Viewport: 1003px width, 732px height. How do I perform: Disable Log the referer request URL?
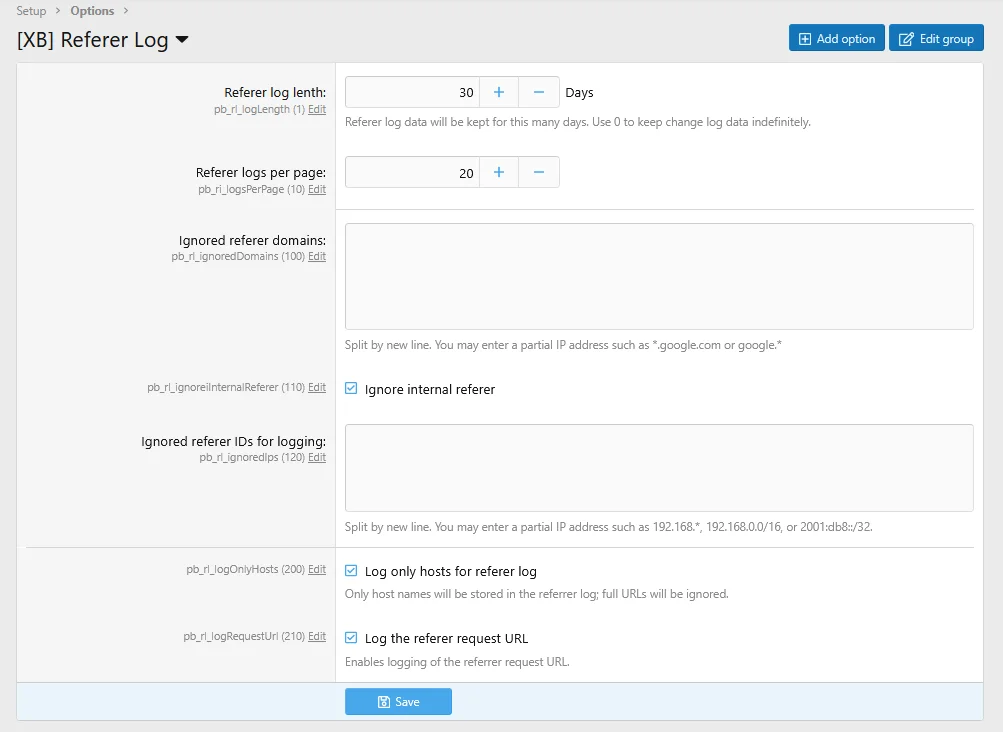tap(351, 638)
